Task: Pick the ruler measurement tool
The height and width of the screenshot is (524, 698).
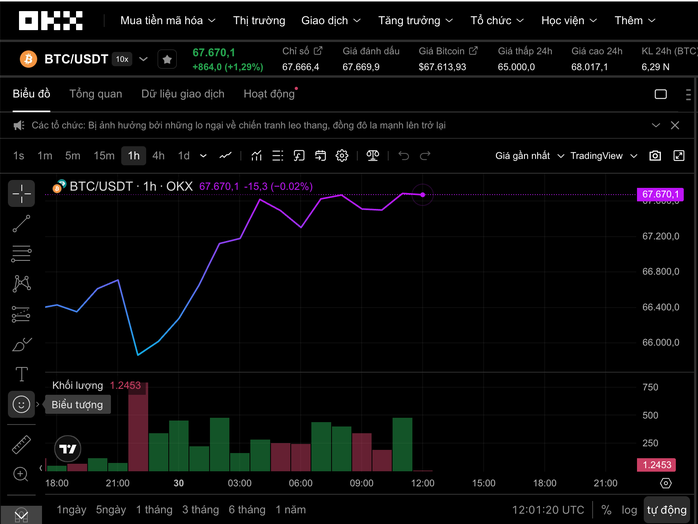Action: pos(21,444)
